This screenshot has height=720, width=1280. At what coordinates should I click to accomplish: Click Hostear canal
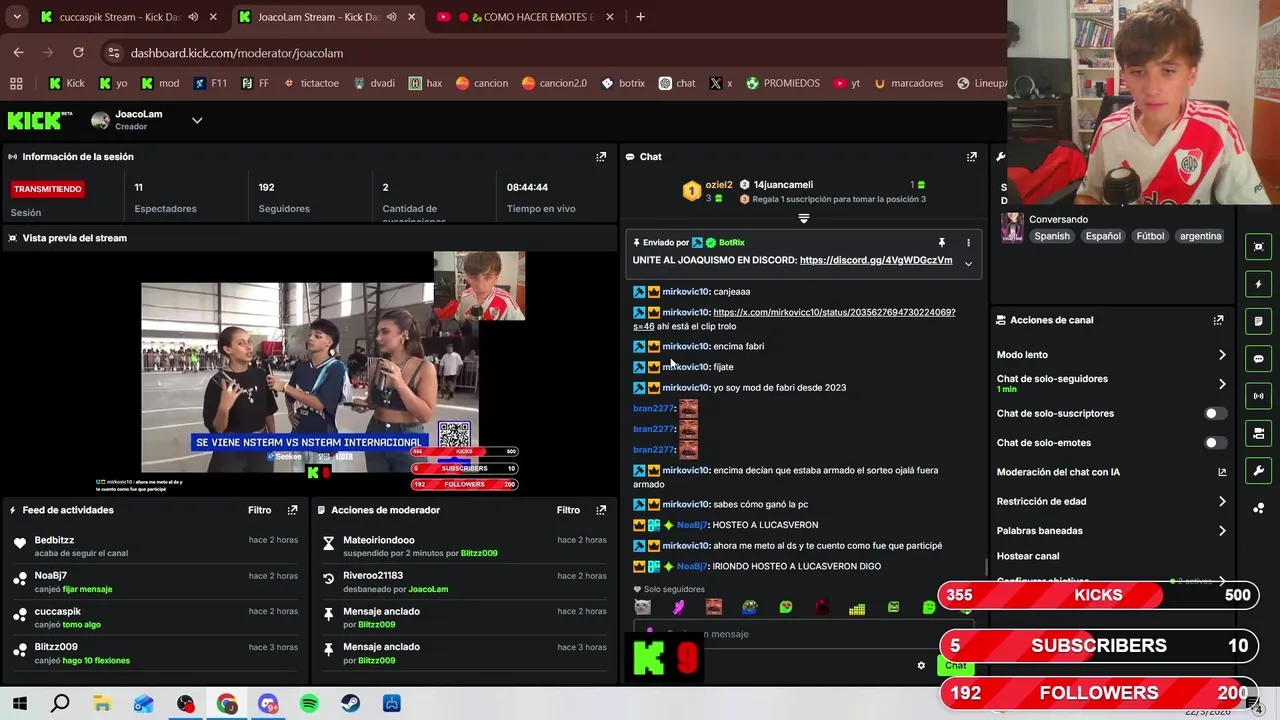tap(1028, 557)
